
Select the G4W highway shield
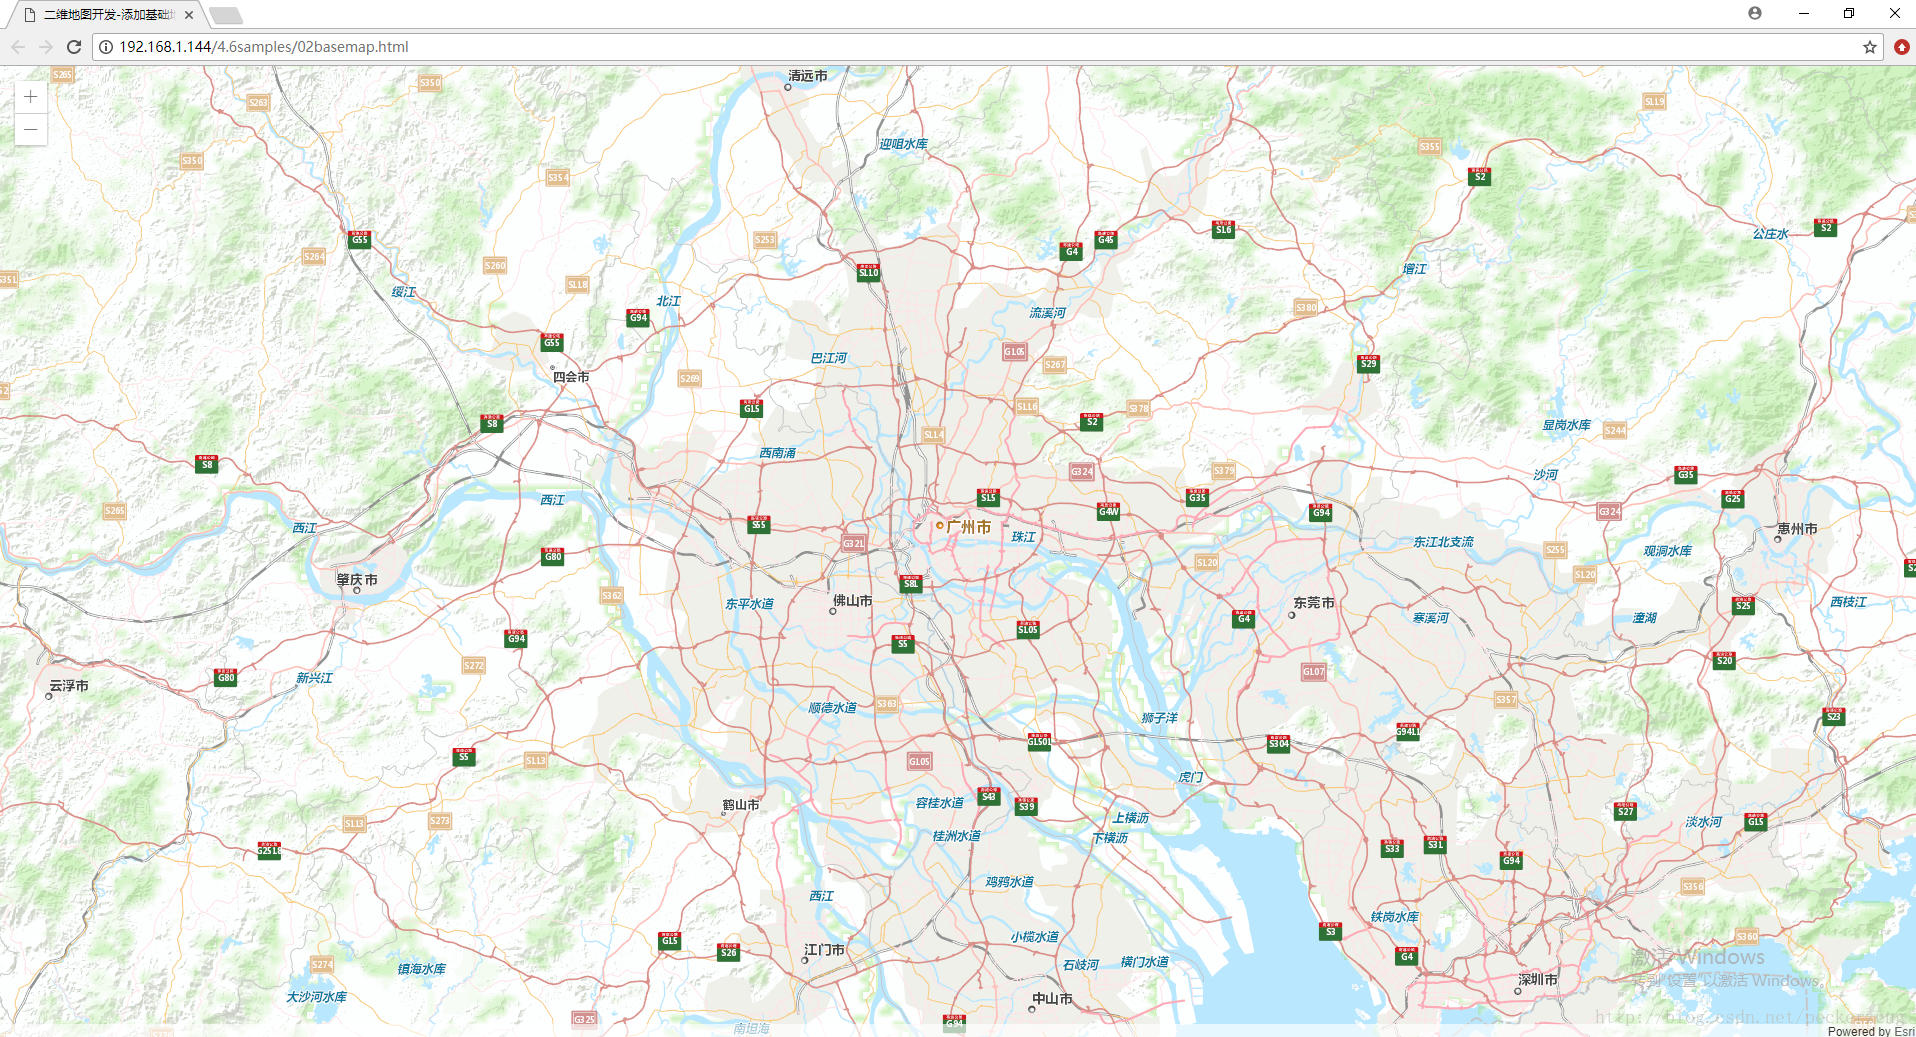pyautogui.click(x=1108, y=510)
